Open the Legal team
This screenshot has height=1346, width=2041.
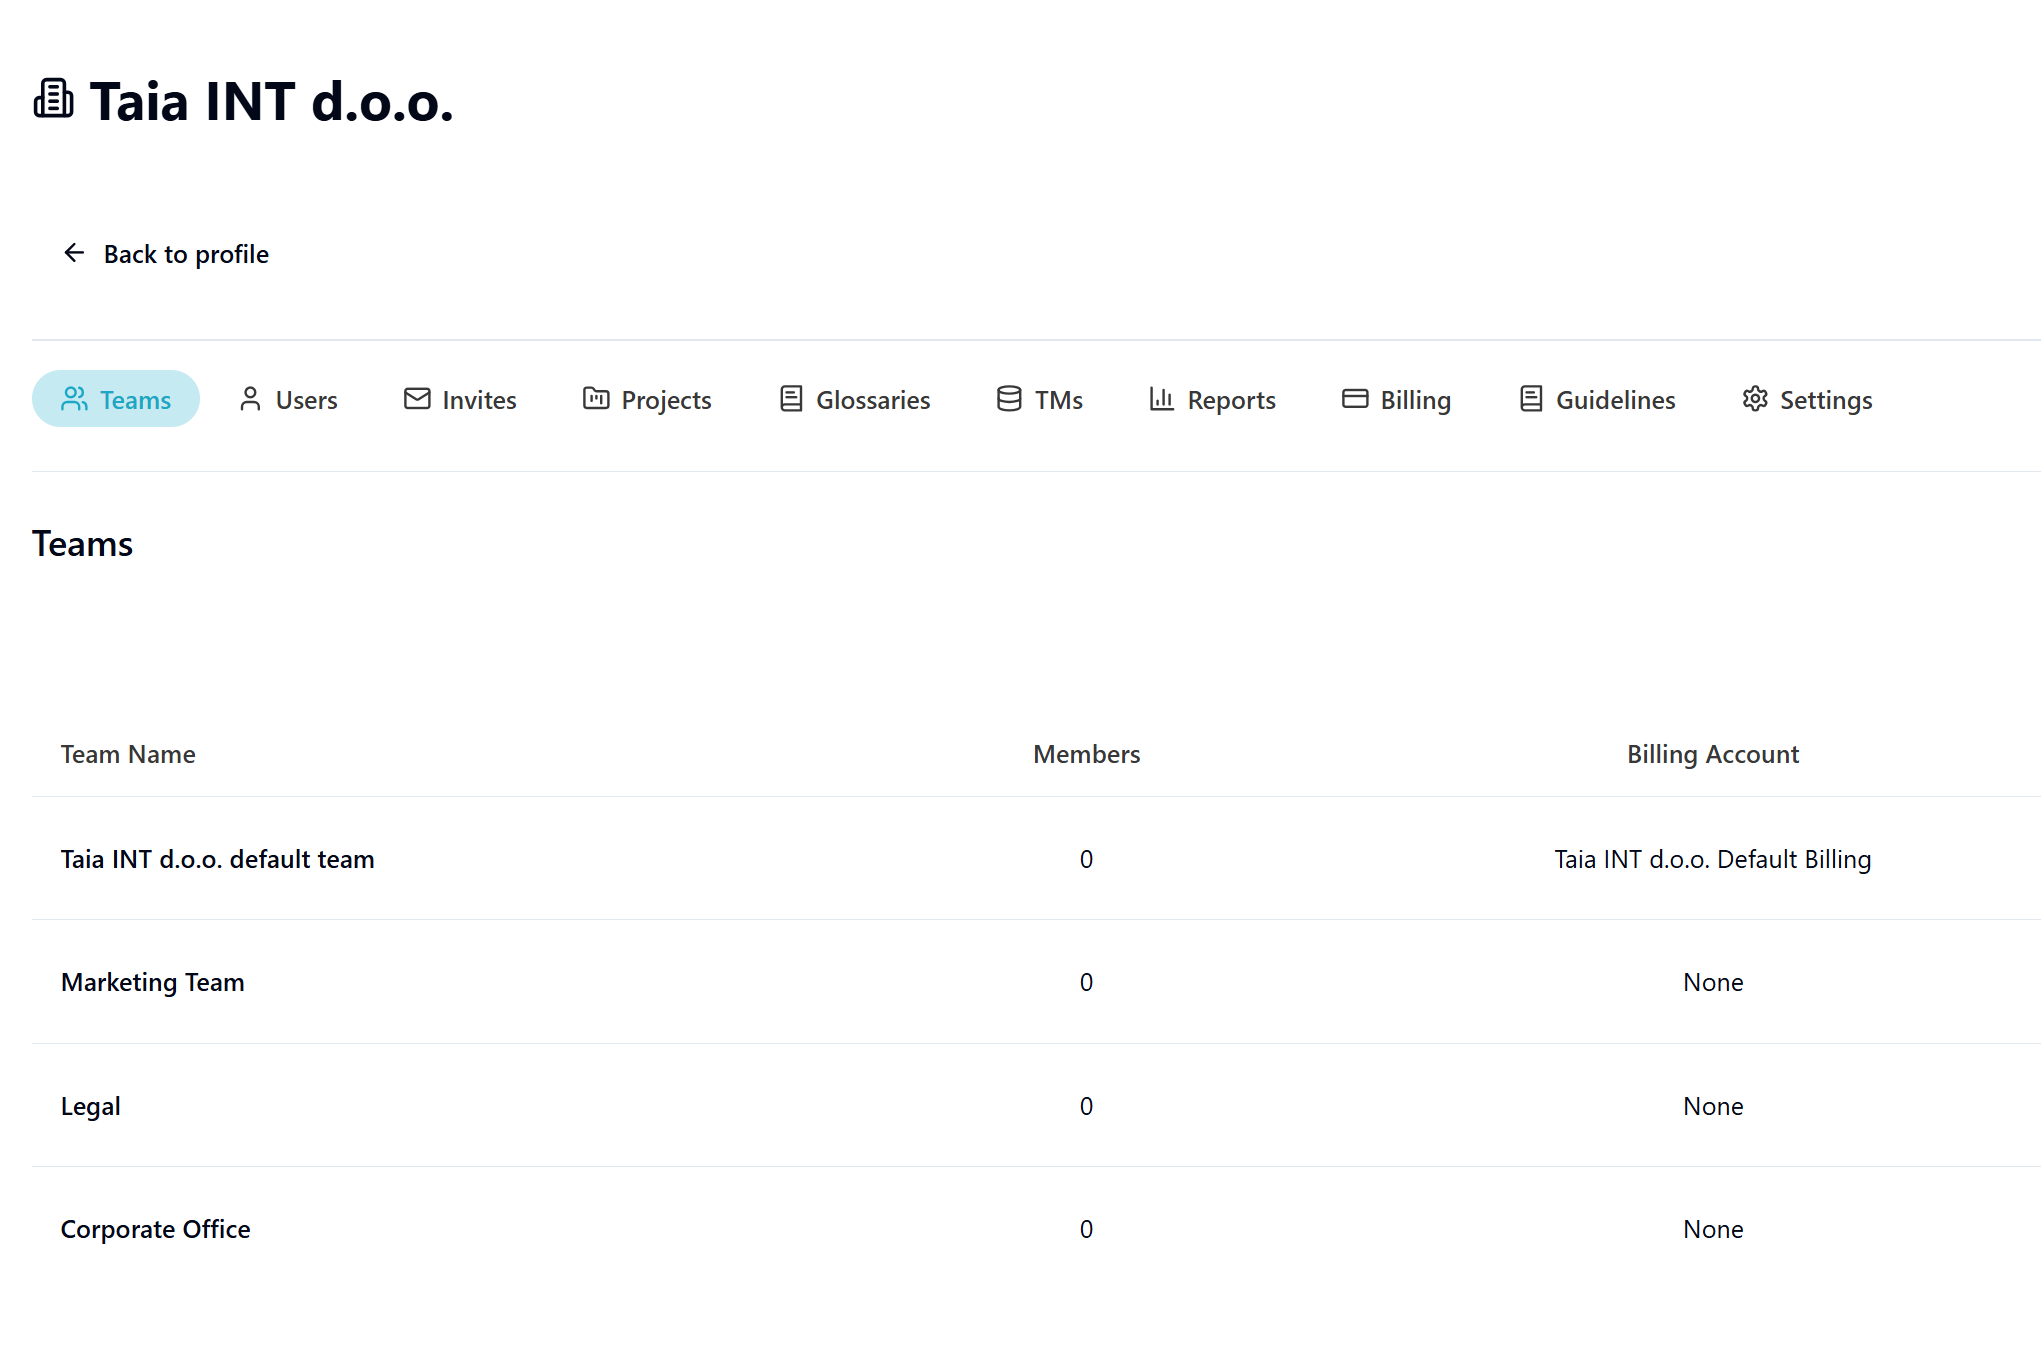pos(90,1105)
